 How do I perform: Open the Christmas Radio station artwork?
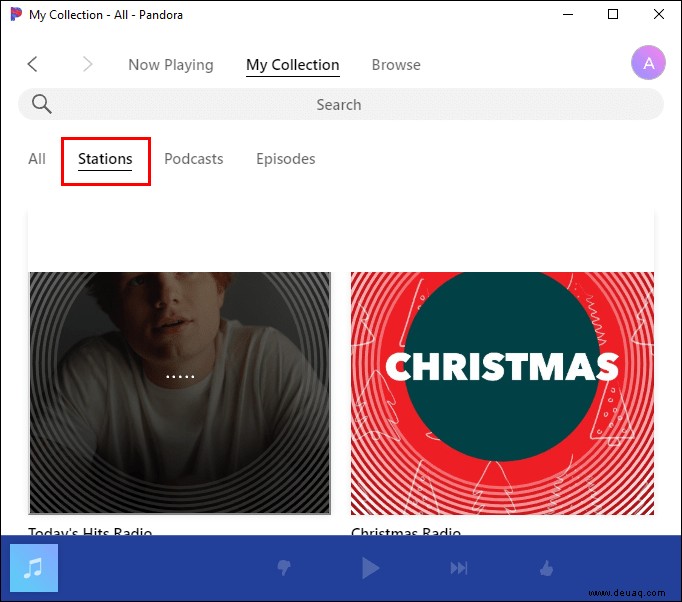pos(502,393)
